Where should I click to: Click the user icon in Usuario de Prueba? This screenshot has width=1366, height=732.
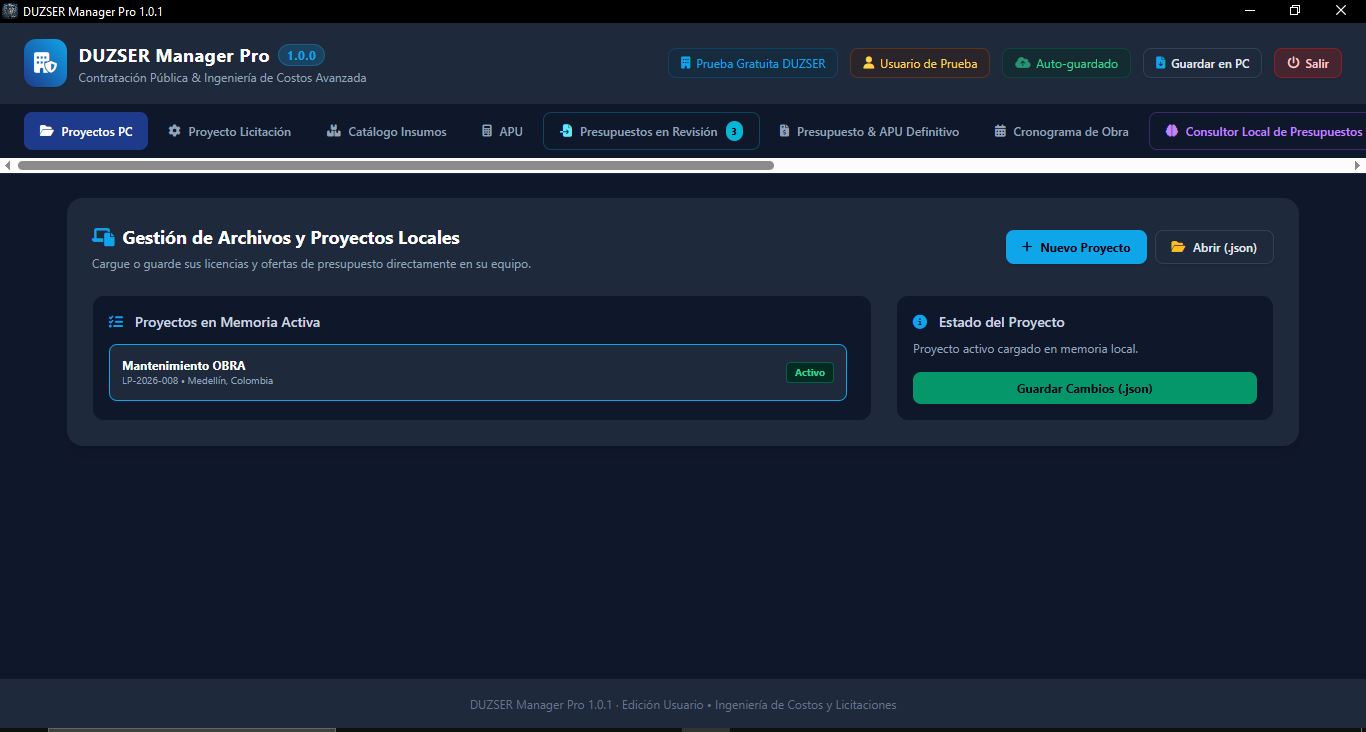[868, 63]
